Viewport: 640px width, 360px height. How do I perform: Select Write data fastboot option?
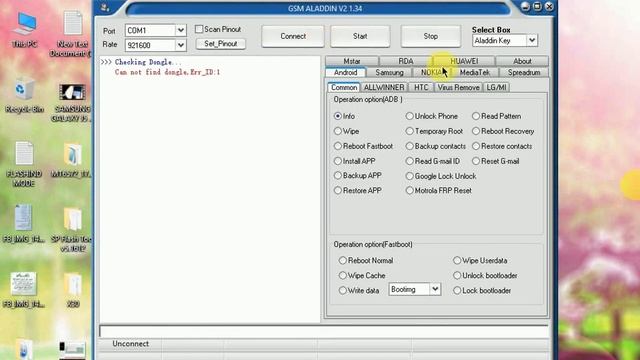tap(342, 291)
